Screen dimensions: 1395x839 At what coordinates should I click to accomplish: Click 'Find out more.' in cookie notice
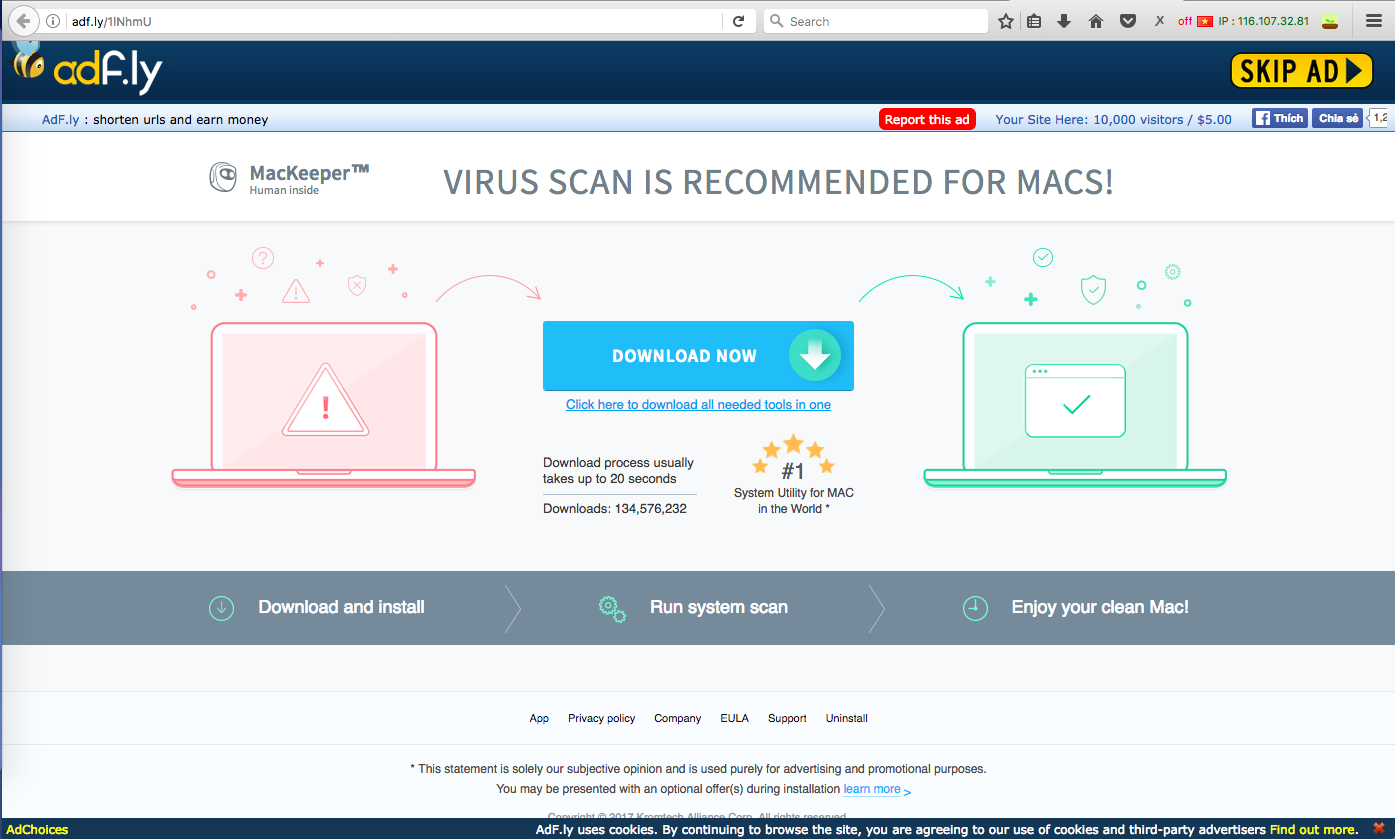[x=1314, y=830]
